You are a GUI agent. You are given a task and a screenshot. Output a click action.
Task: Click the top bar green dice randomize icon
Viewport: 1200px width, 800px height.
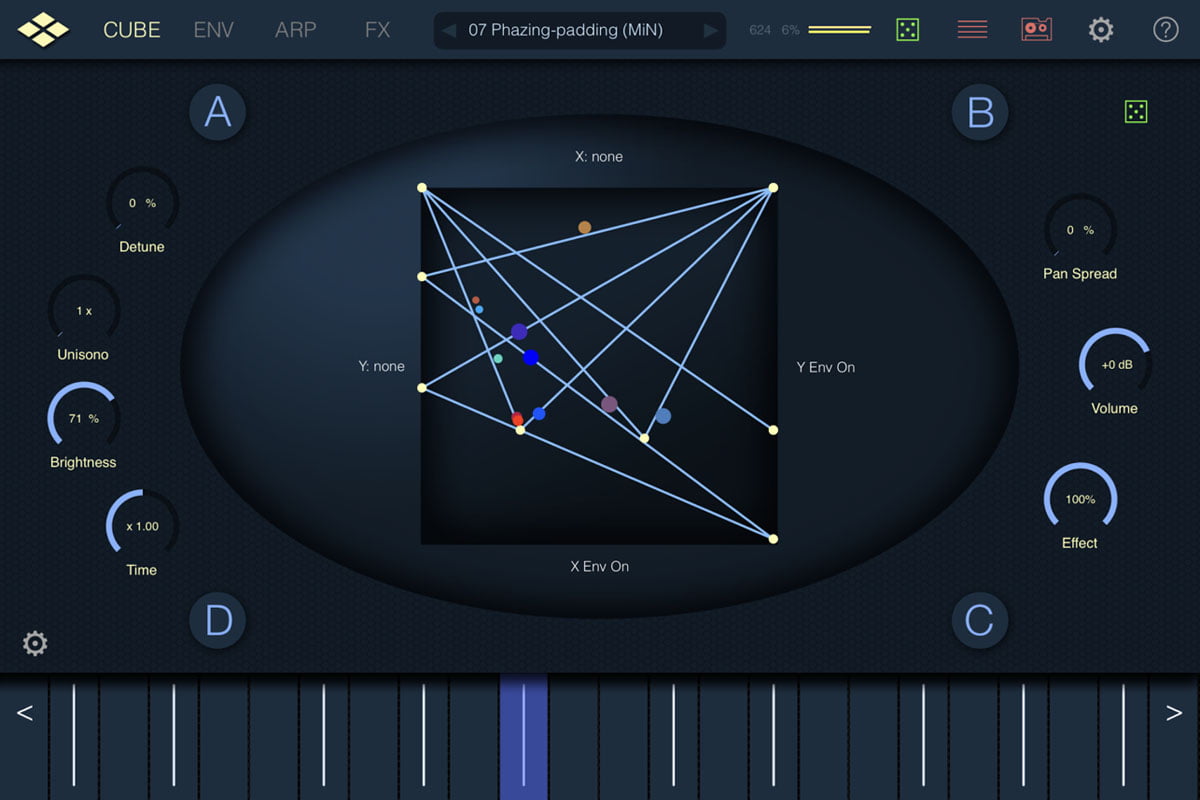pos(907,29)
